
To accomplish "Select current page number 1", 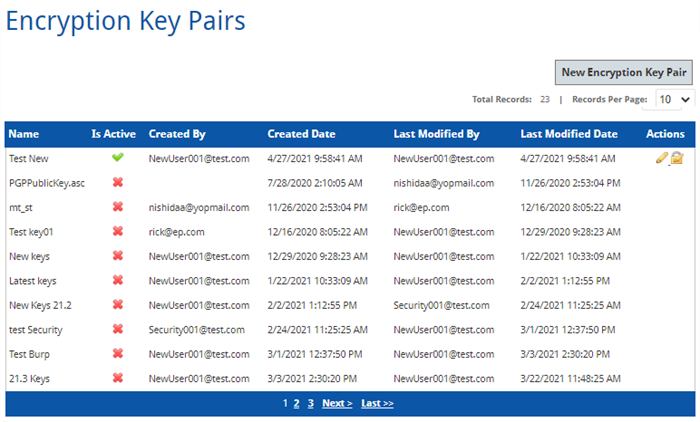I will coord(285,404).
